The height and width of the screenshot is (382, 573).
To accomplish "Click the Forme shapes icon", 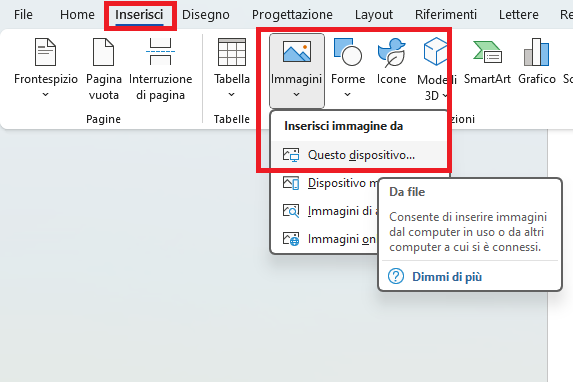I will point(348,52).
